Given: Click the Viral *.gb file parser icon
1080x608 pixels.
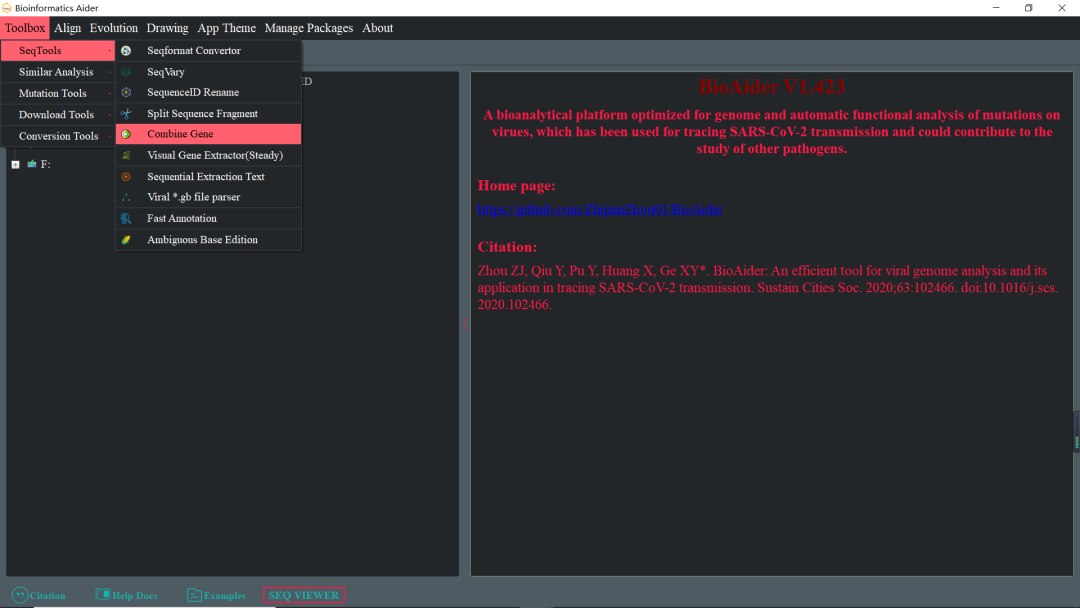Looking at the screenshot, I should (x=126, y=198).
